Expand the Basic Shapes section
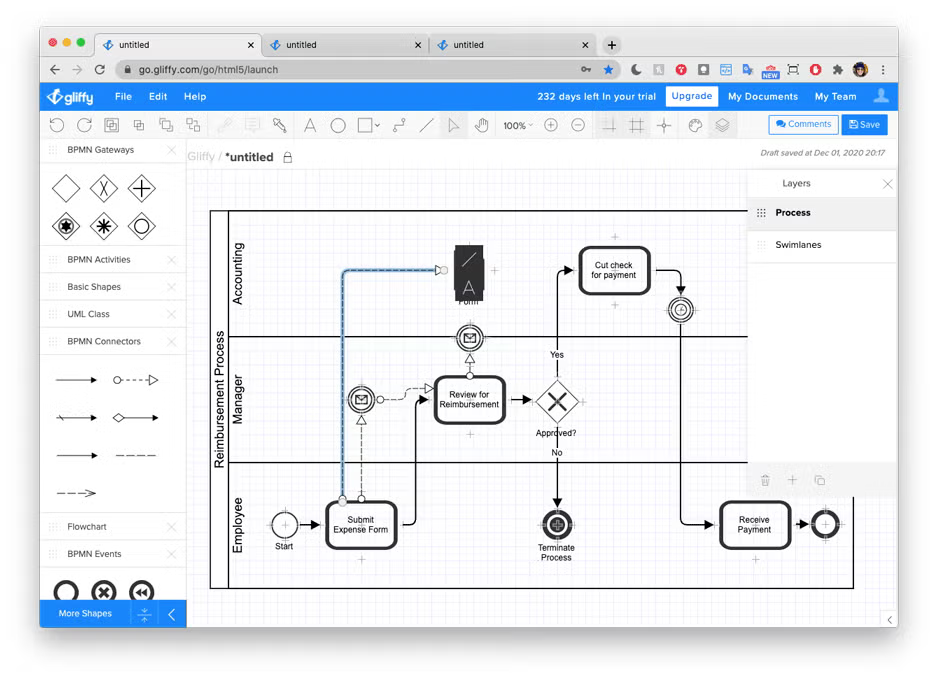937x679 pixels. coord(94,287)
